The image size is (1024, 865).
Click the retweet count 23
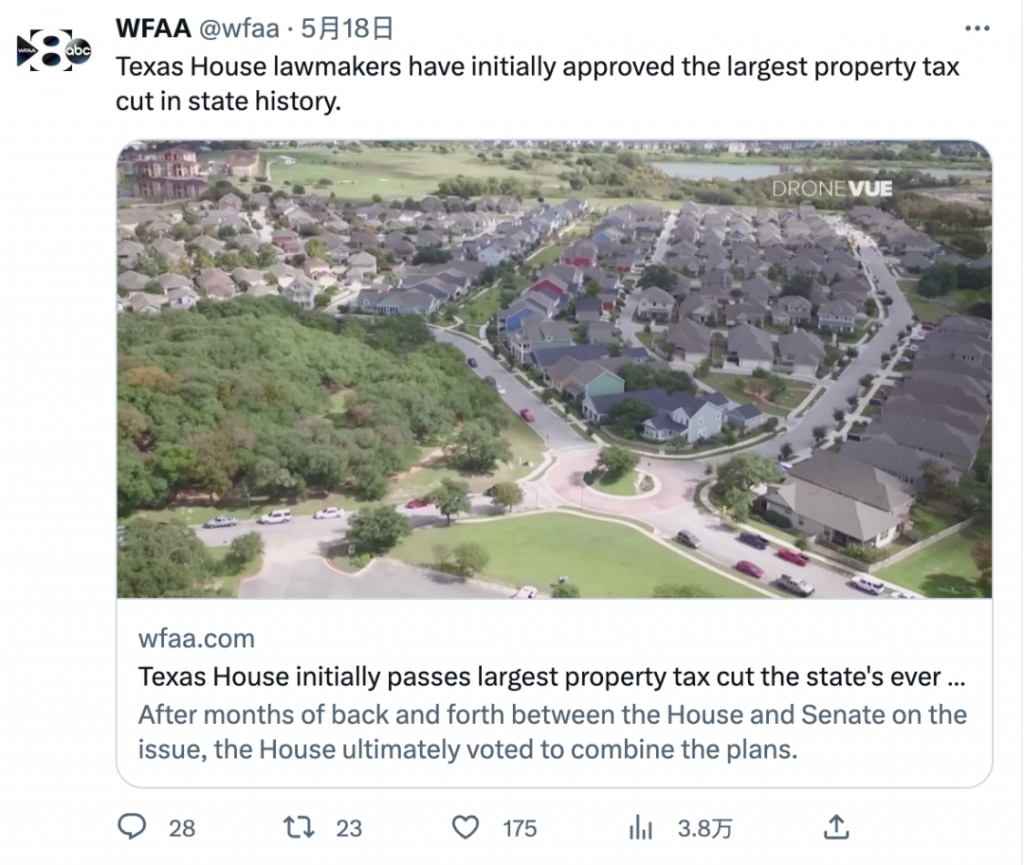349,828
